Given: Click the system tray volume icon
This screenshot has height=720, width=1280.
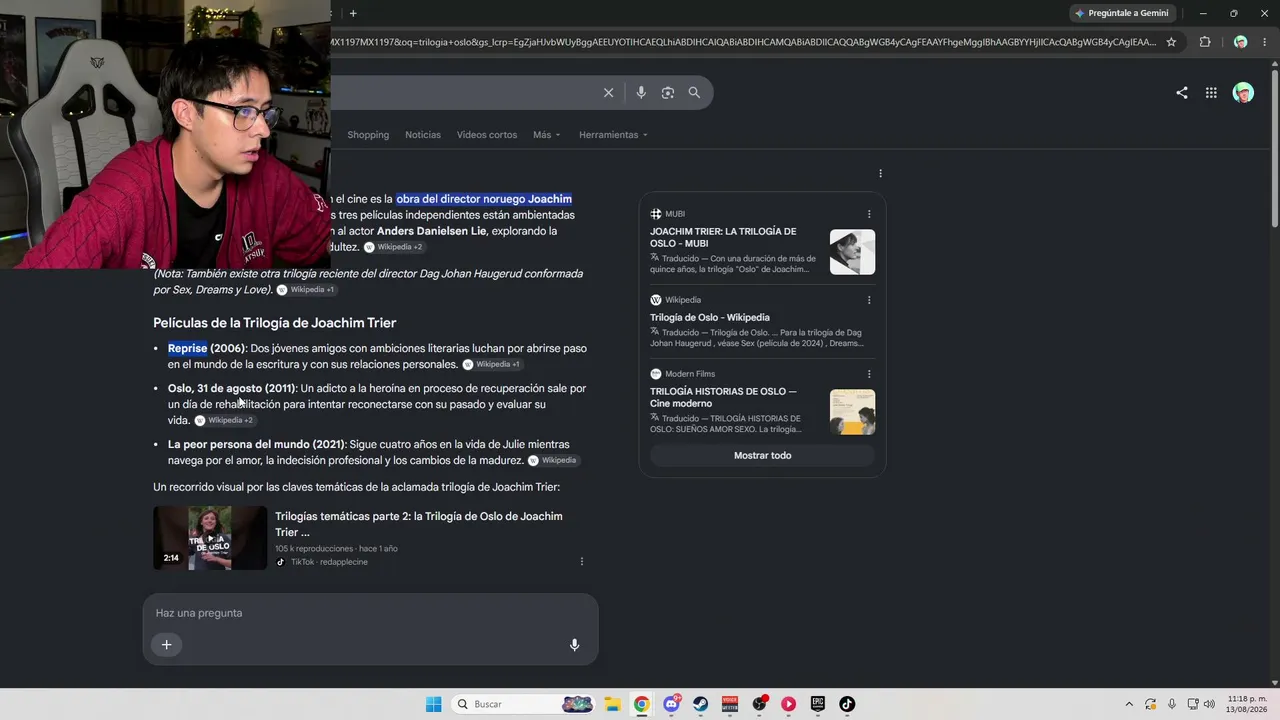Looking at the screenshot, I should click(x=1208, y=704).
